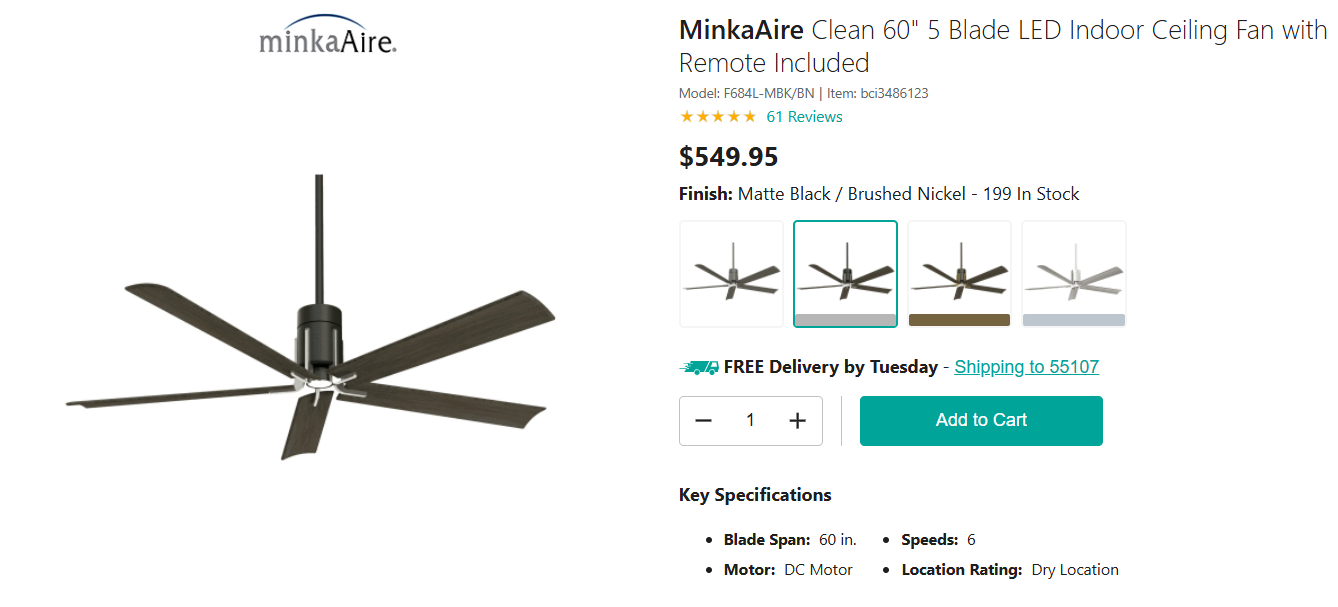Click inside the quantity input field
The width and height of the screenshot is (1338, 607).
click(750, 420)
